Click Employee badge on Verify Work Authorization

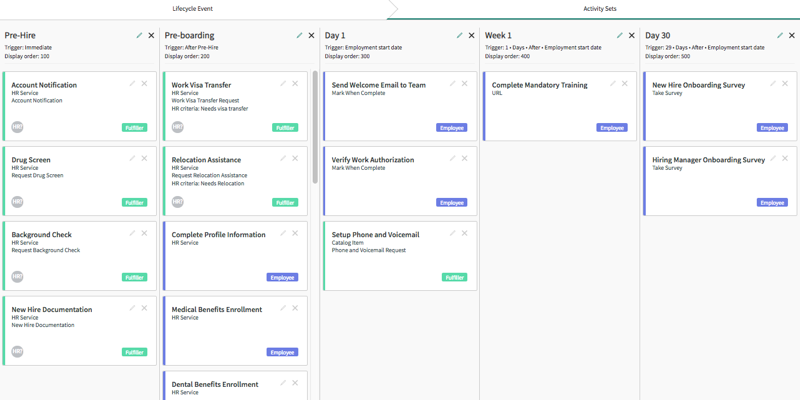coord(452,203)
